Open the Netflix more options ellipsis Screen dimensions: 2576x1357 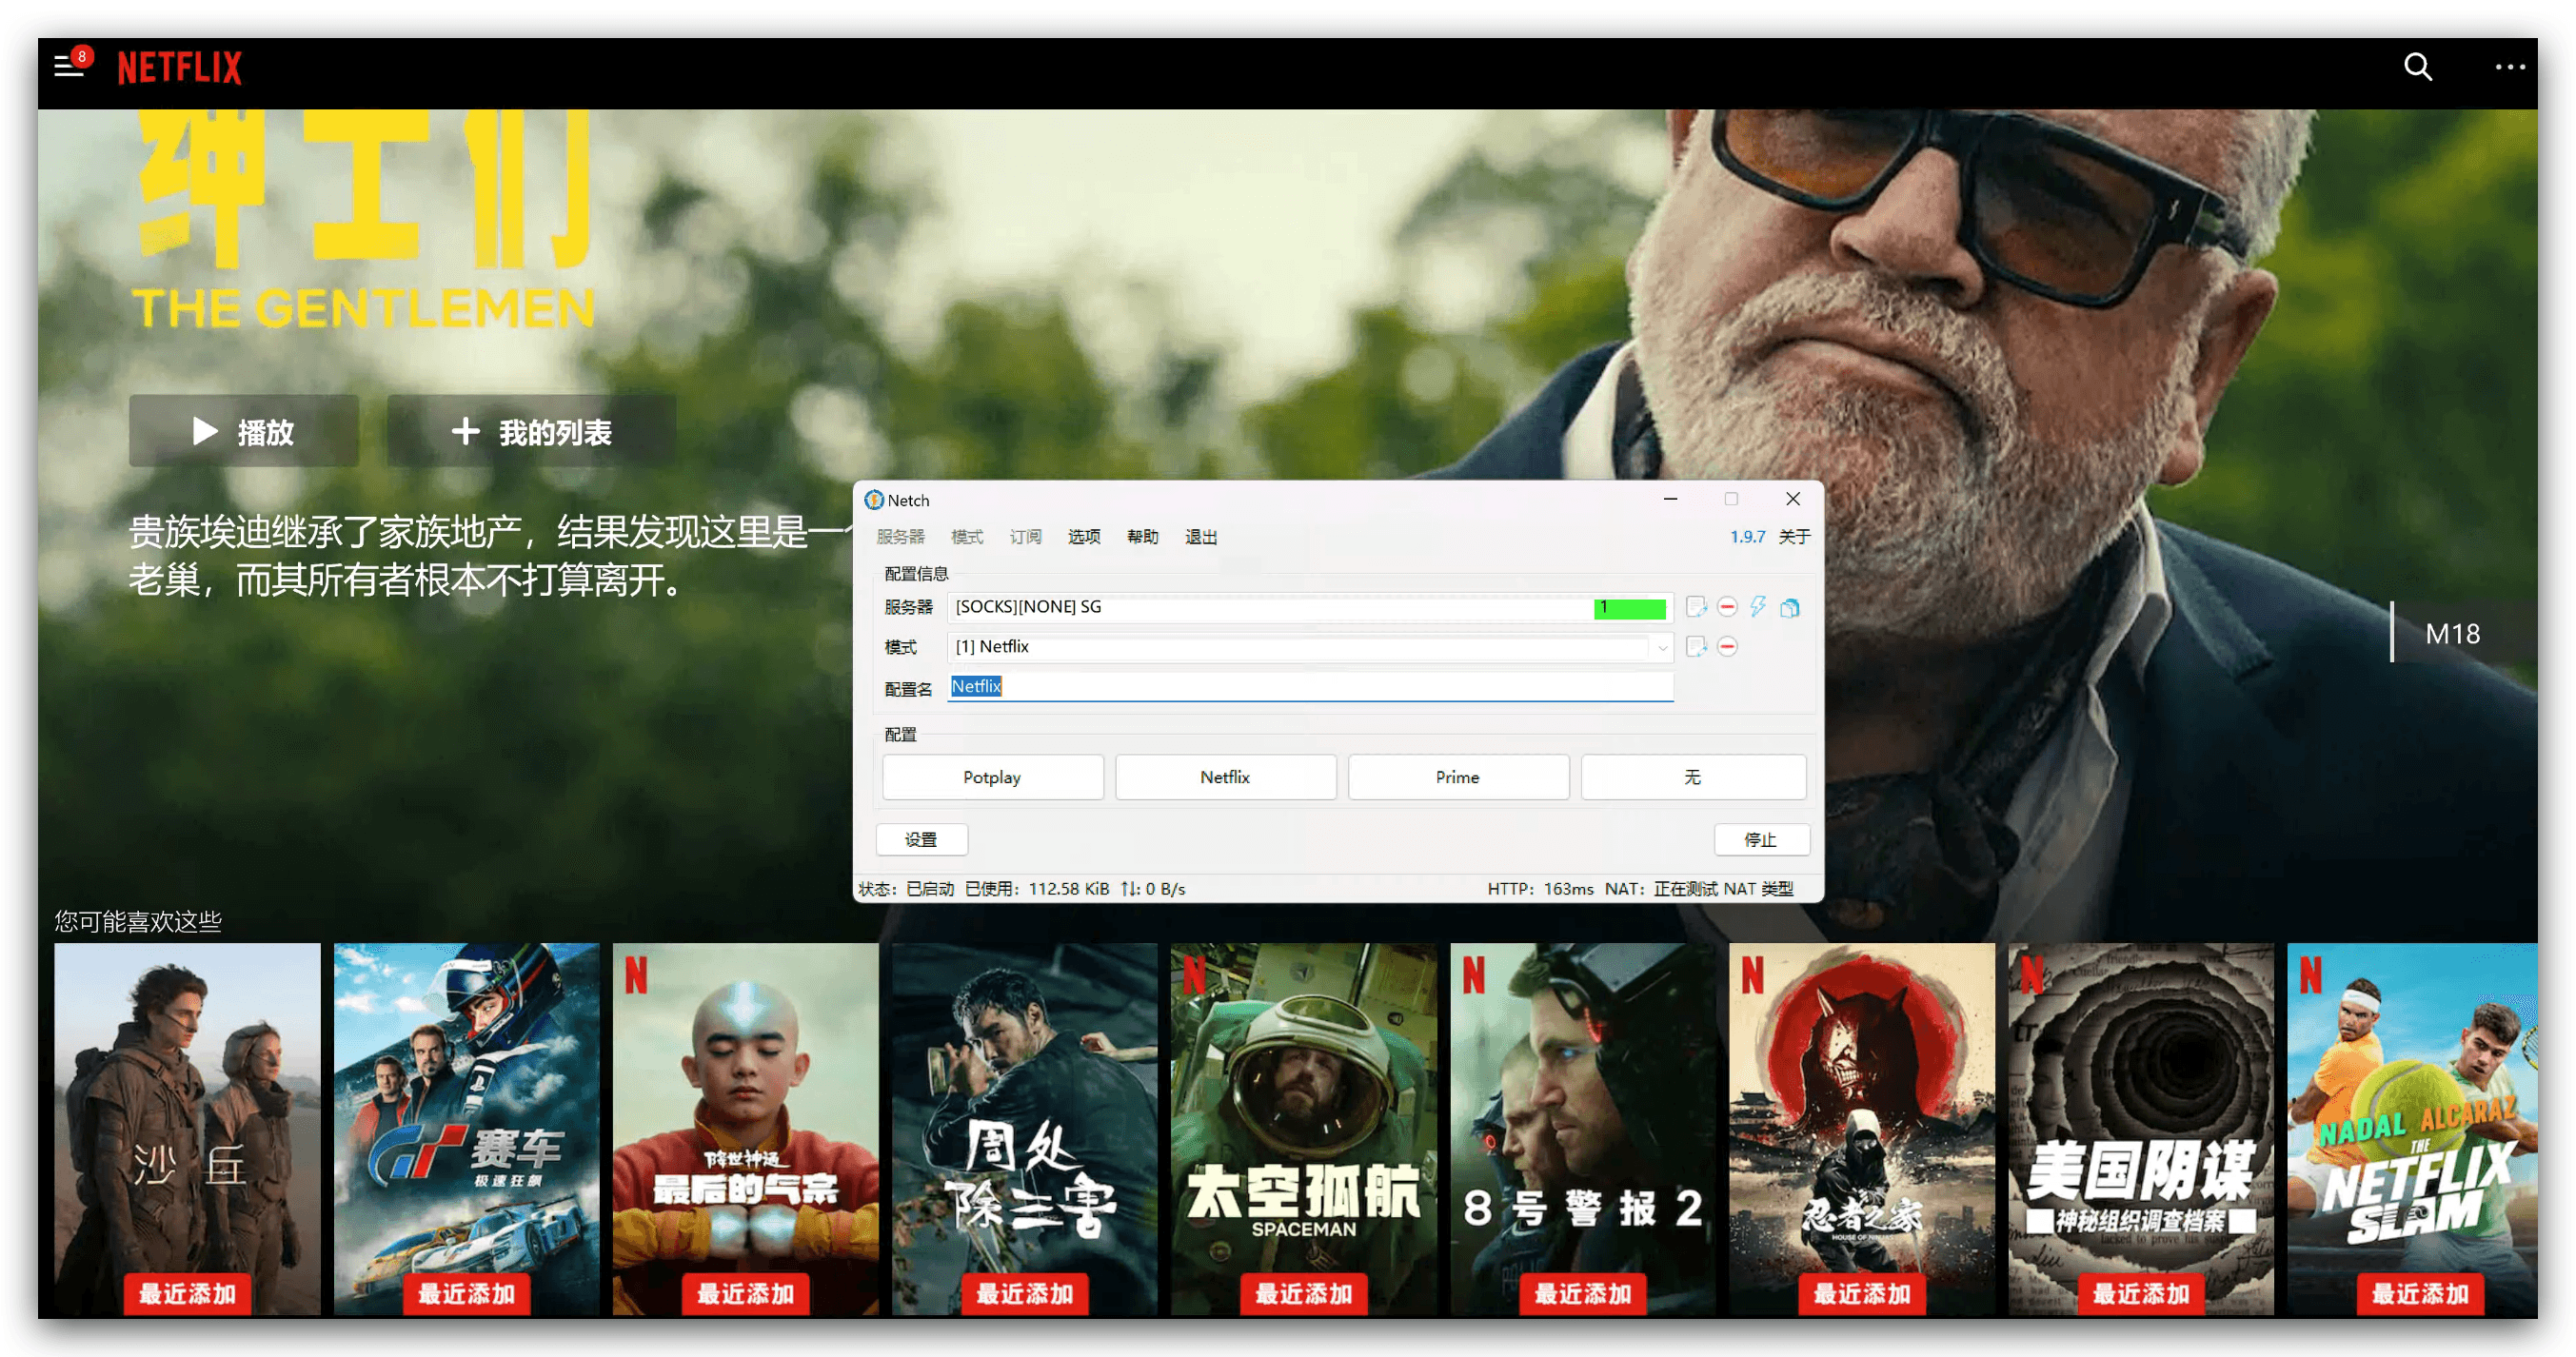2509,67
